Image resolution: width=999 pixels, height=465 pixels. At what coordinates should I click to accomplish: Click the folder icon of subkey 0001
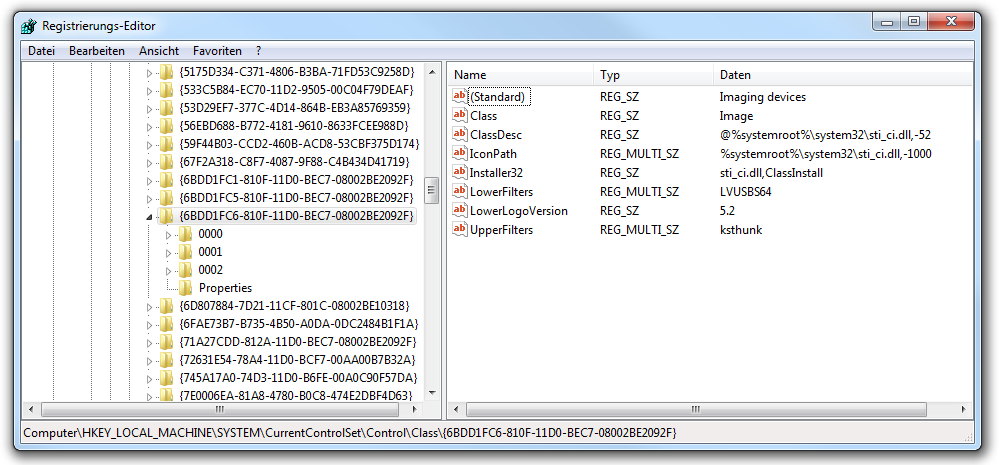pyautogui.click(x=185, y=252)
